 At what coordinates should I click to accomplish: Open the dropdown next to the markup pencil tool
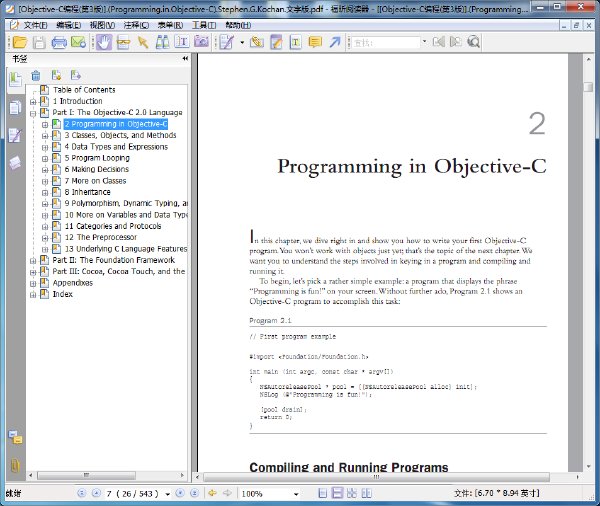point(242,42)
